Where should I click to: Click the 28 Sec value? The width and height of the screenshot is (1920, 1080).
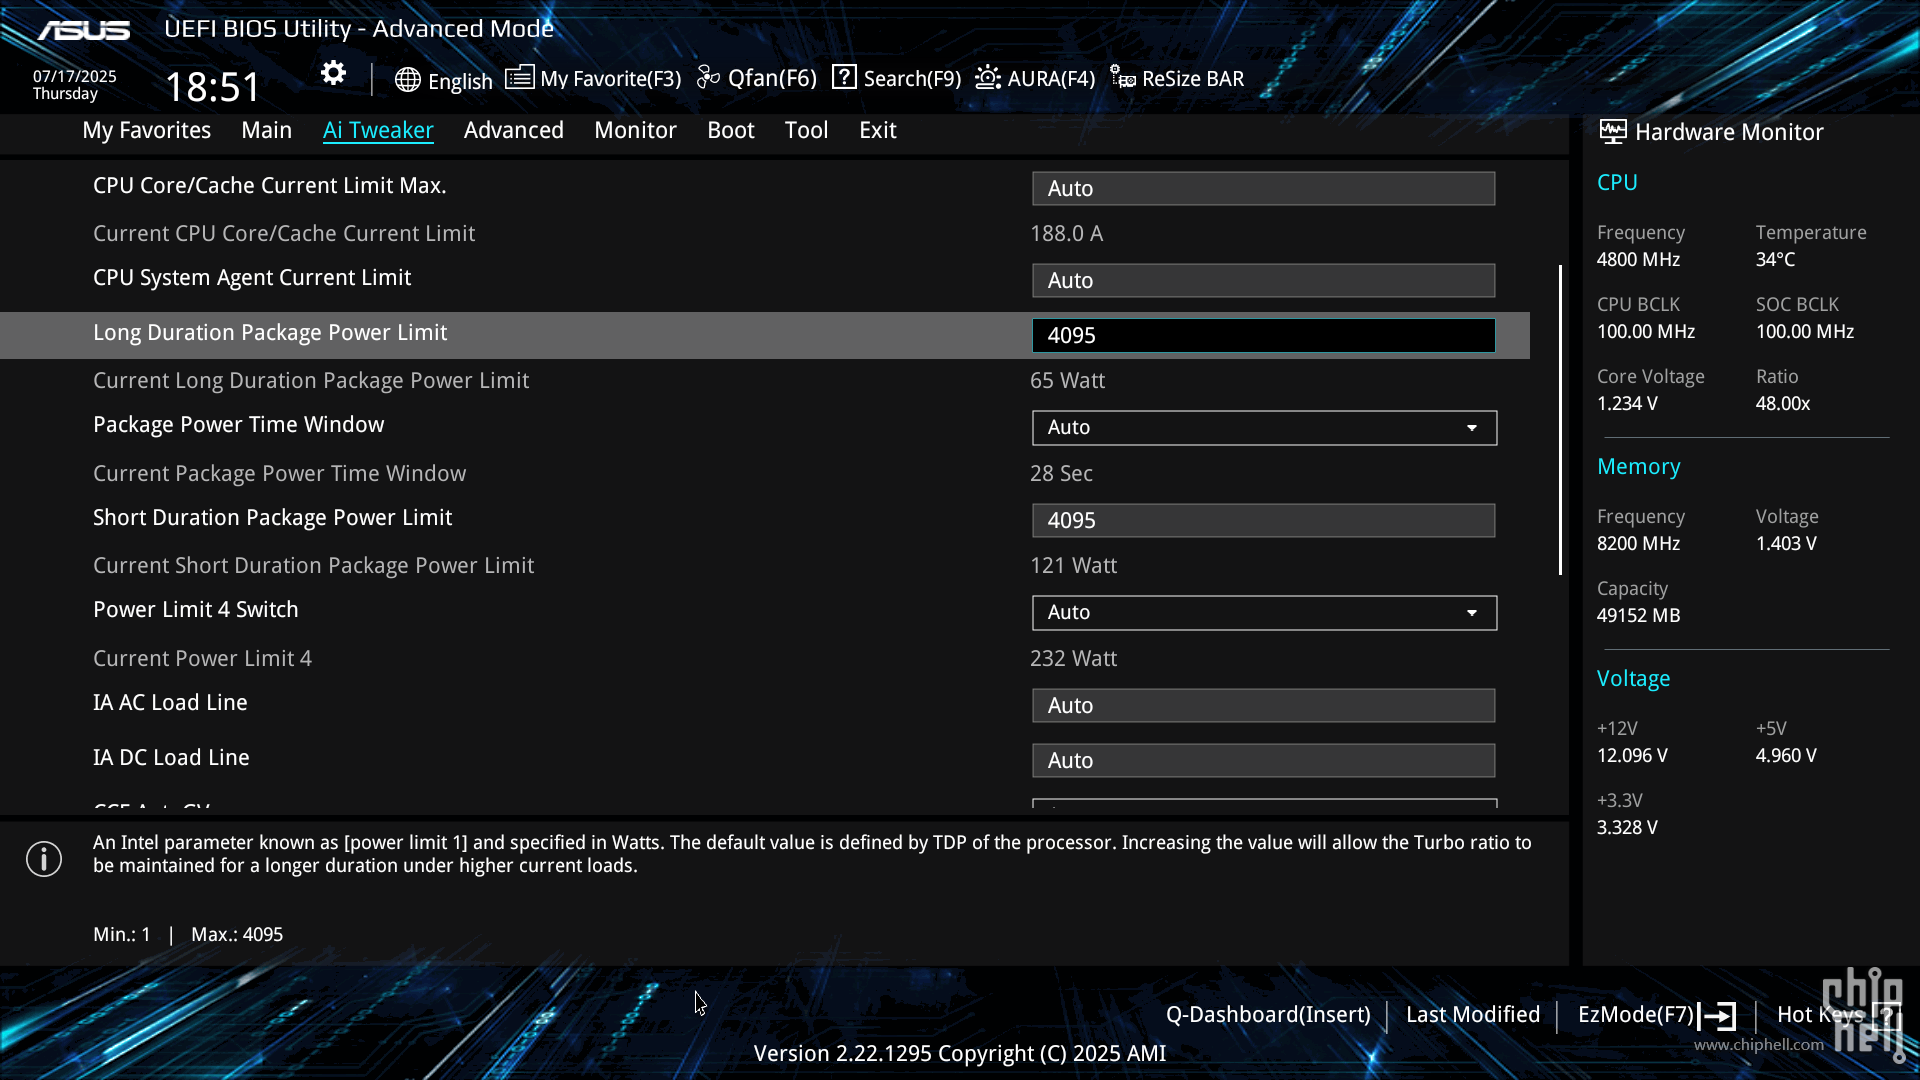1061,474
